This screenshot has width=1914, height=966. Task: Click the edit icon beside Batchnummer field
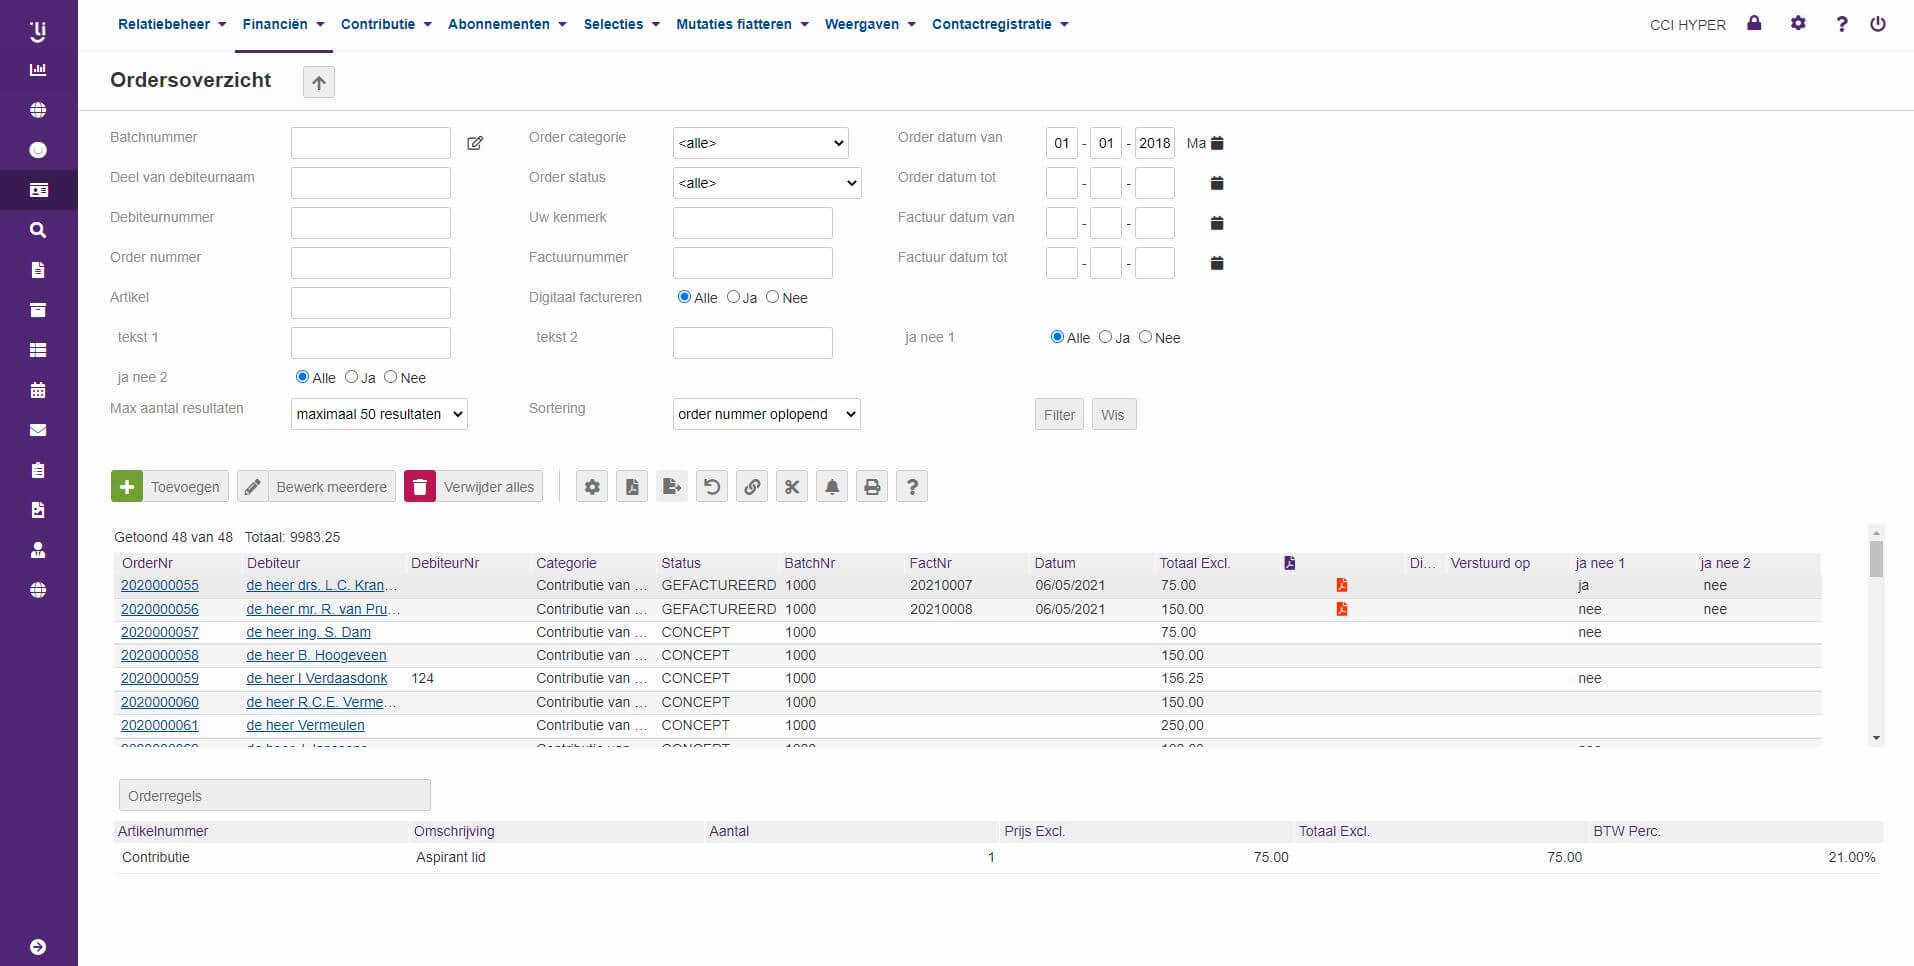click(475, 143)
